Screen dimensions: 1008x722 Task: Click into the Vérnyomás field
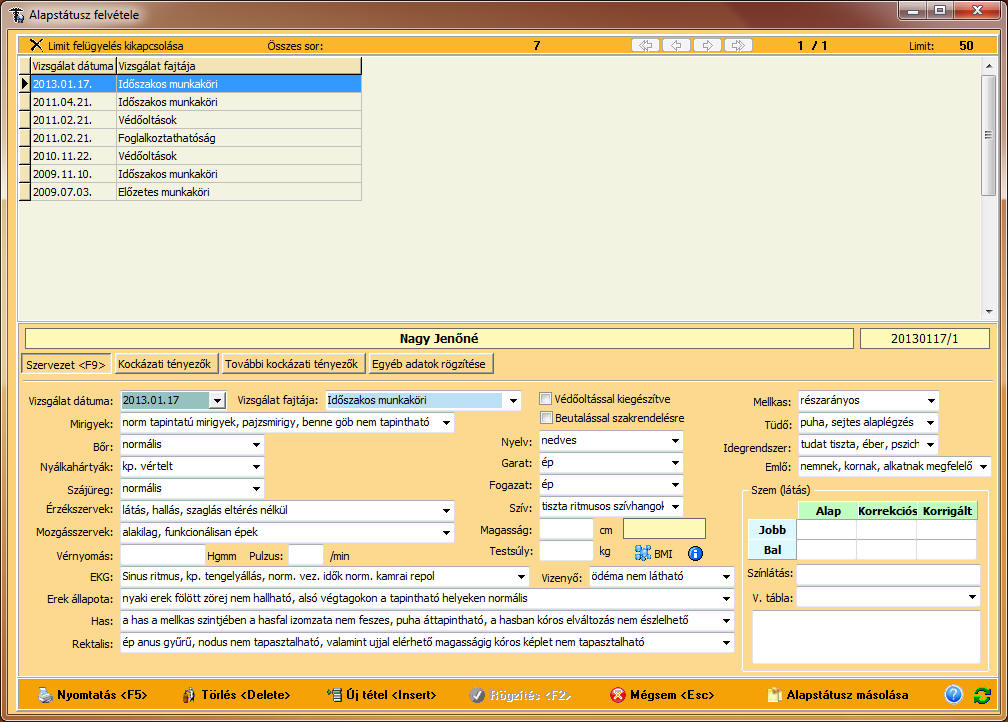(163, 555)
